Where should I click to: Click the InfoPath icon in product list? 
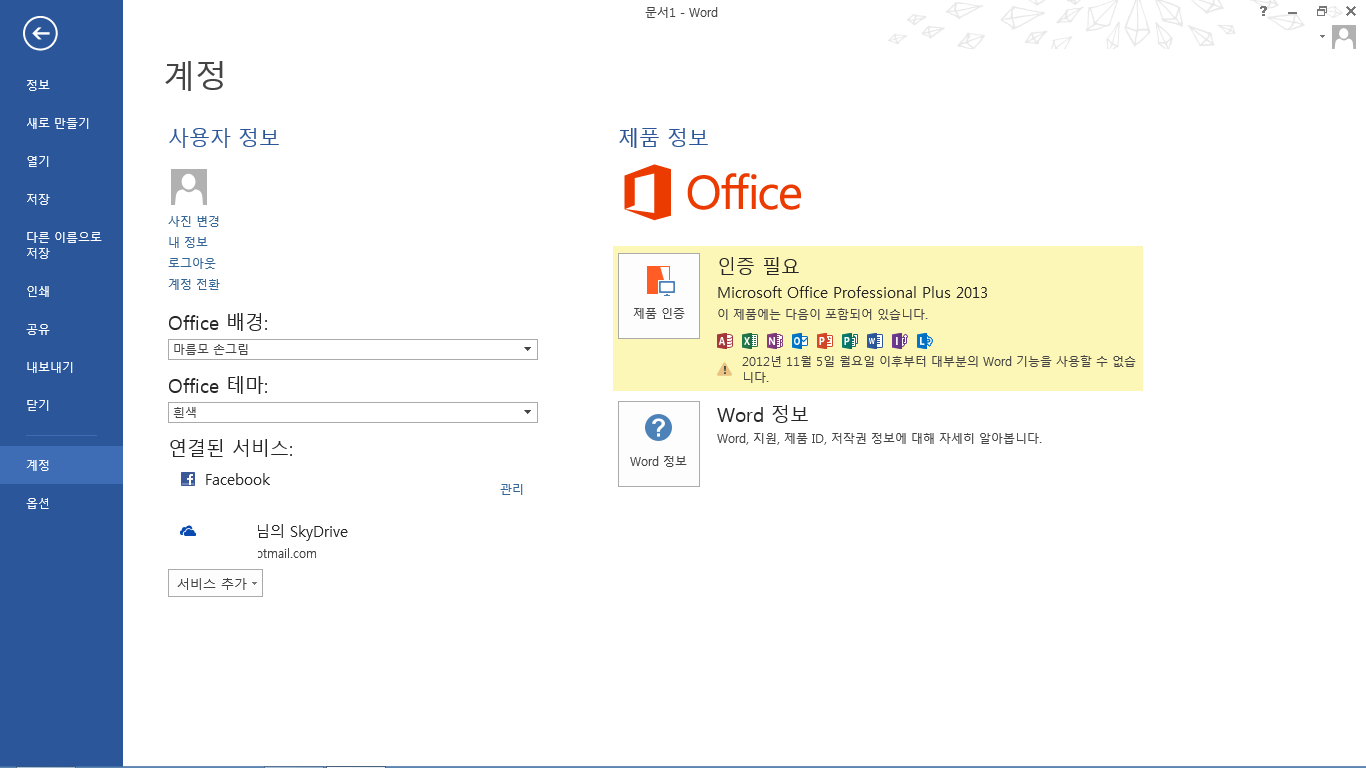900,341
